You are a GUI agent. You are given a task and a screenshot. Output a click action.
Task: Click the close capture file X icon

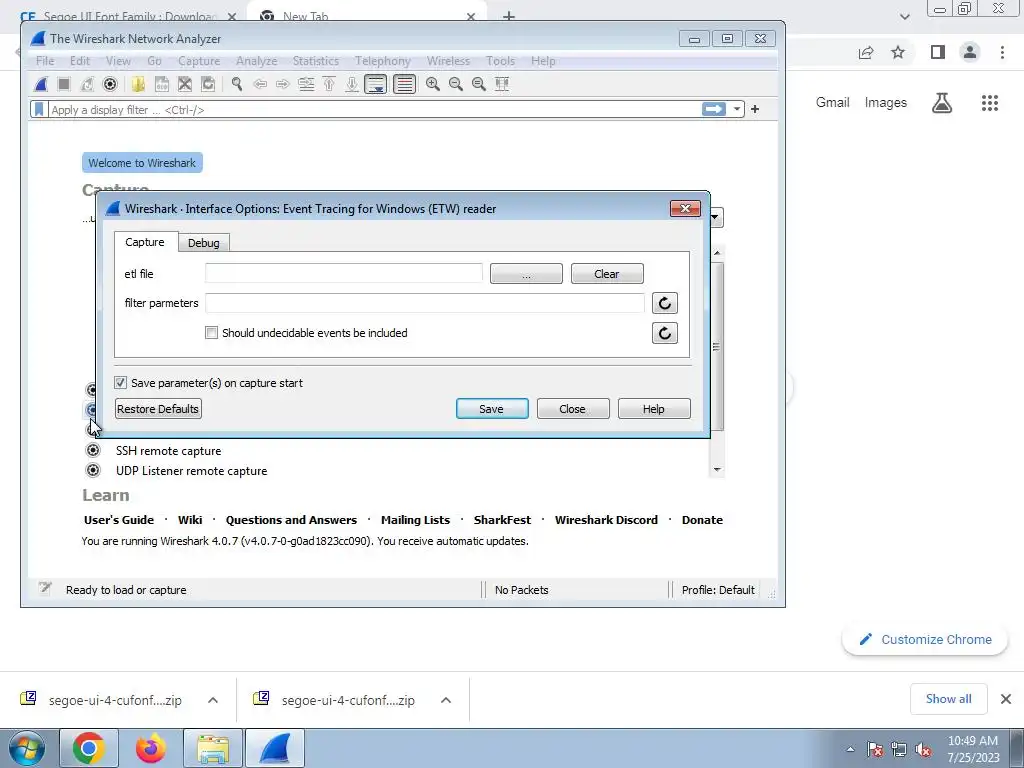(185, 84)
